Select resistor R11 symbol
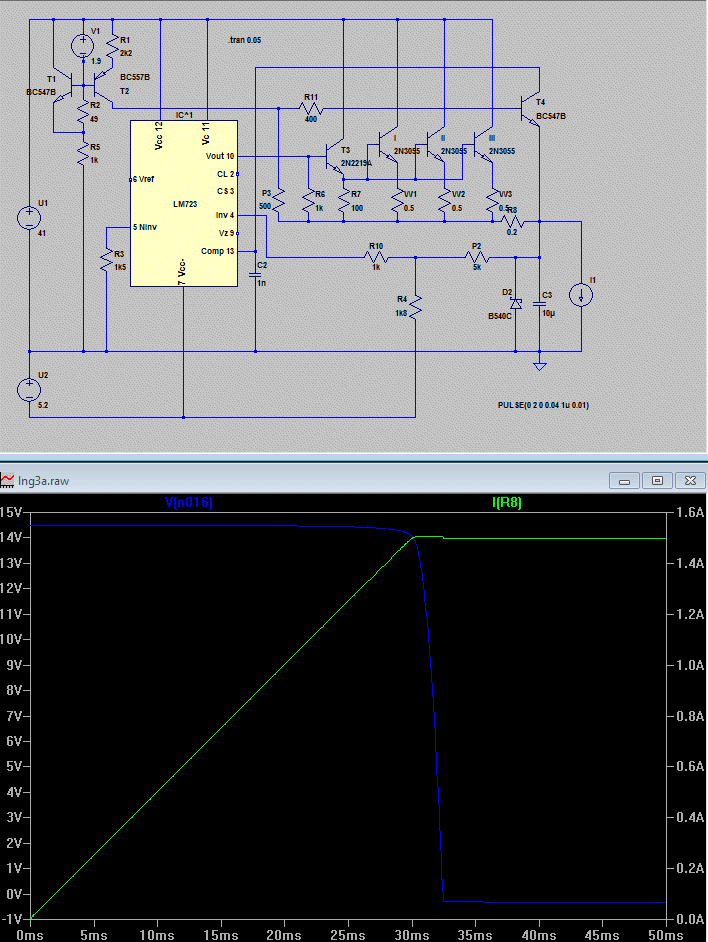This screenshot has width=708, height=942. pyautogui.click(x=311, y=109)
